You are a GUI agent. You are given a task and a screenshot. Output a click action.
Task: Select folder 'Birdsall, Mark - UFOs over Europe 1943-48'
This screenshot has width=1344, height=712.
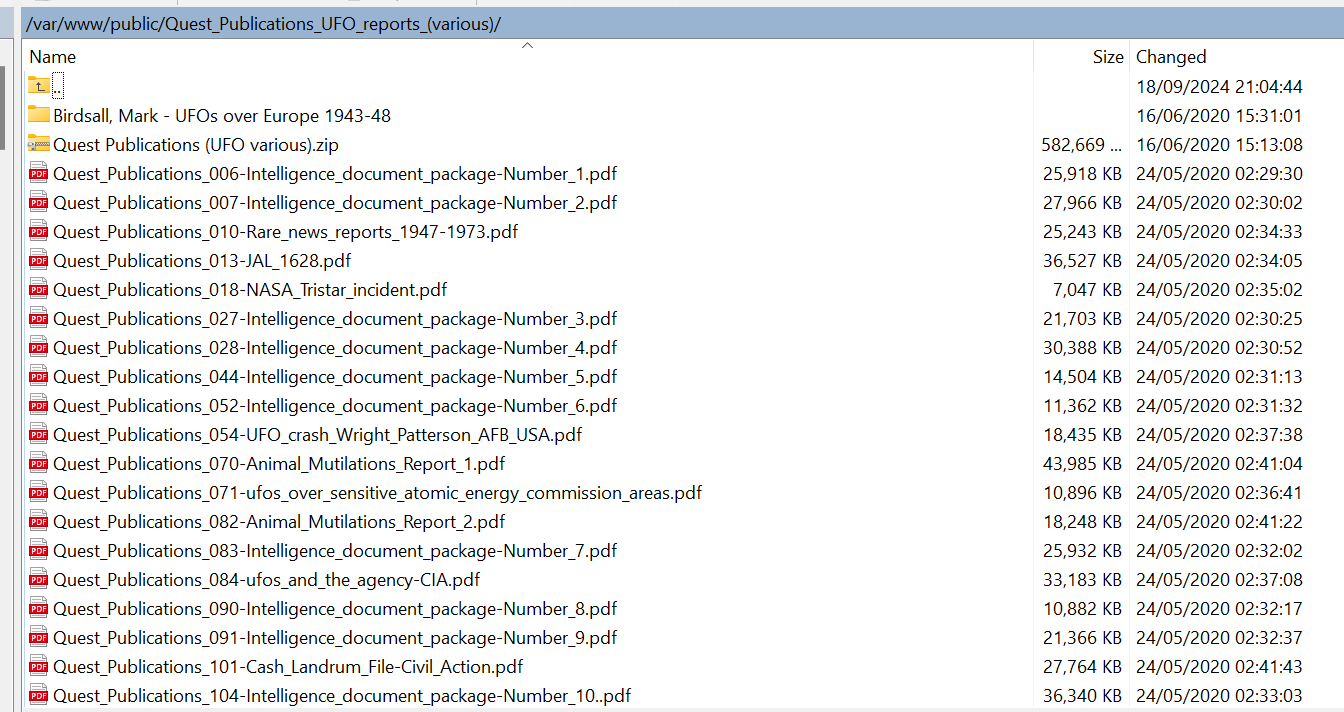click(x=222, y=116)
